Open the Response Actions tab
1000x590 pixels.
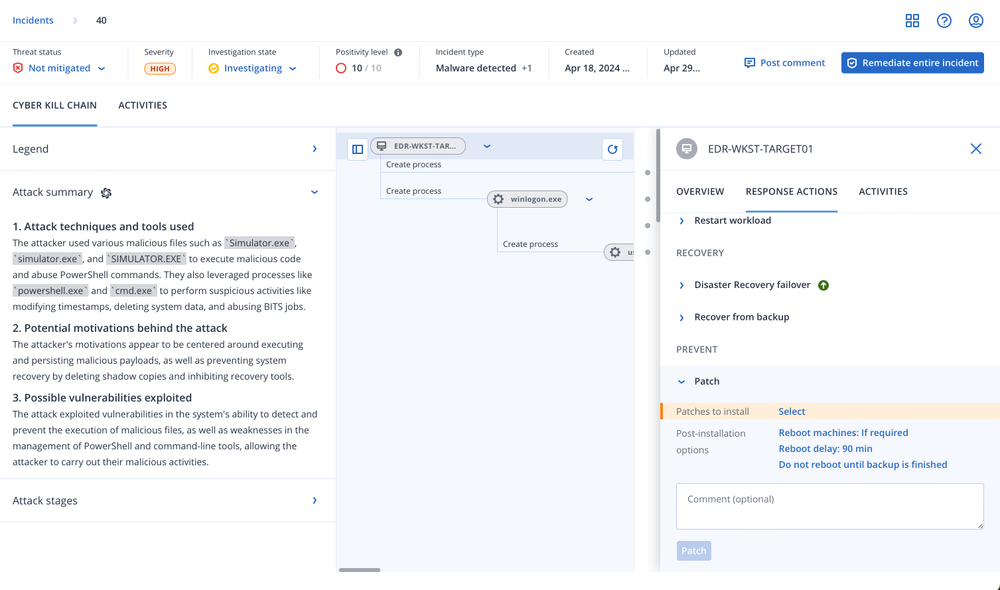coord(791,191)
